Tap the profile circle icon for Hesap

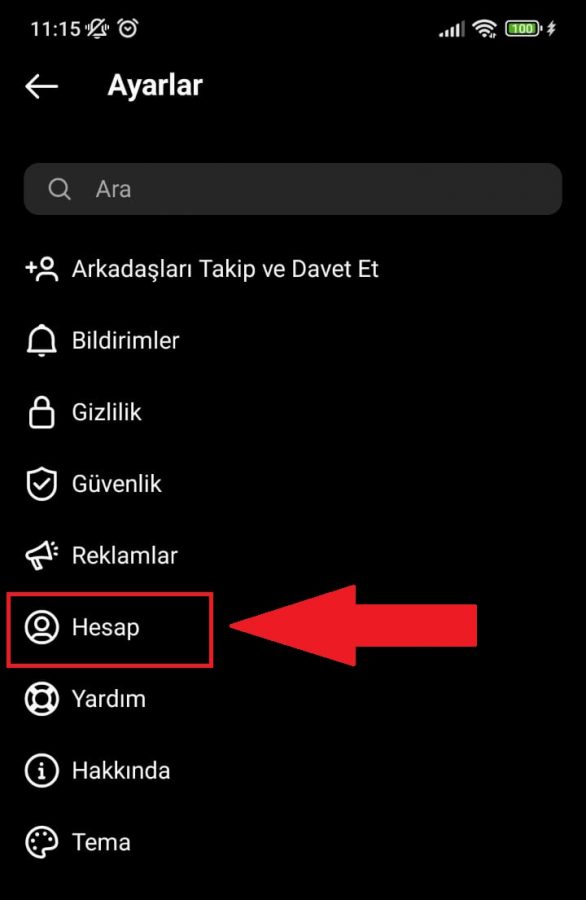pyautogui.click(x=42, y=627)
